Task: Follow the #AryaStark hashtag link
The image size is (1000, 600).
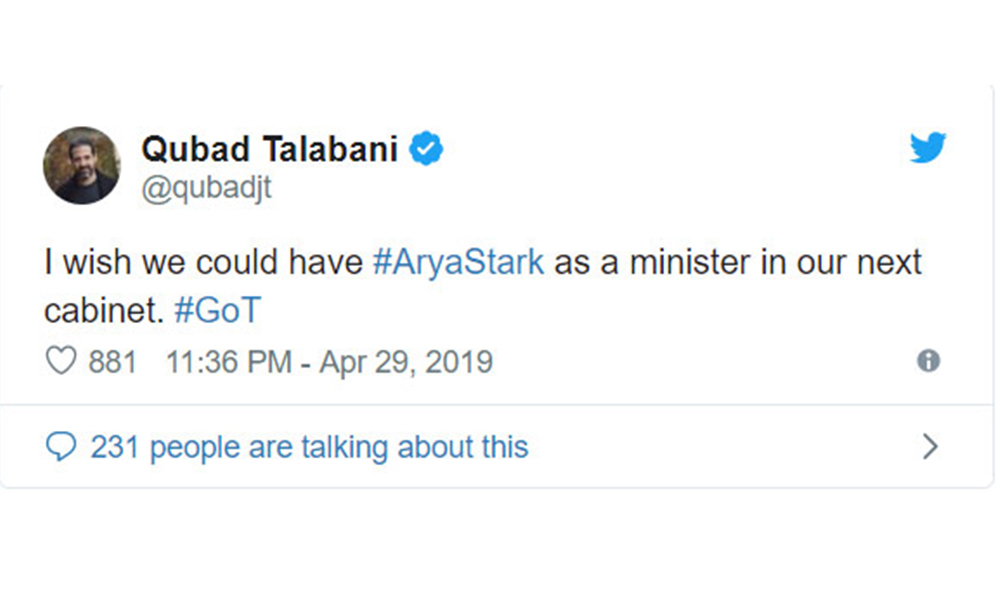Action: [x=458, y=263]
